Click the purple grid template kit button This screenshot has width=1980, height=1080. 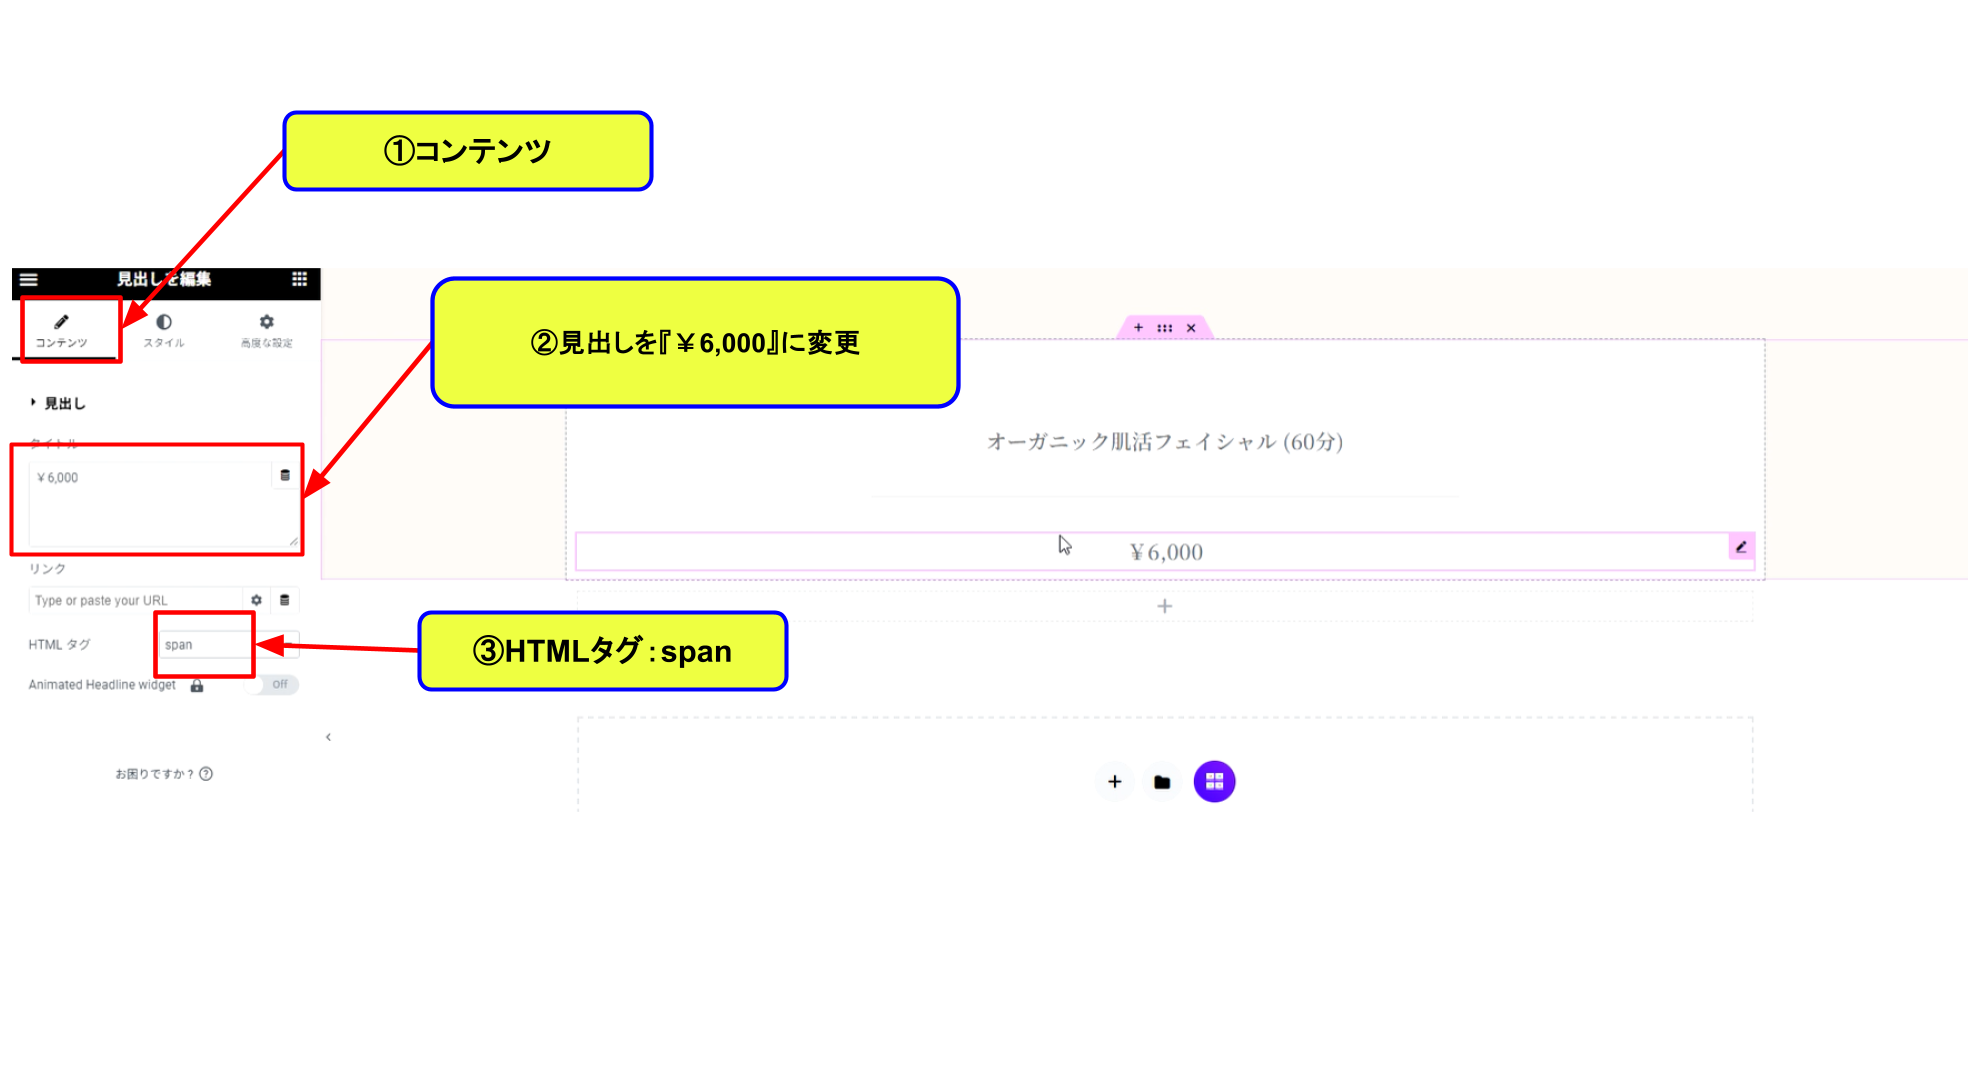tap(1214, 782)
